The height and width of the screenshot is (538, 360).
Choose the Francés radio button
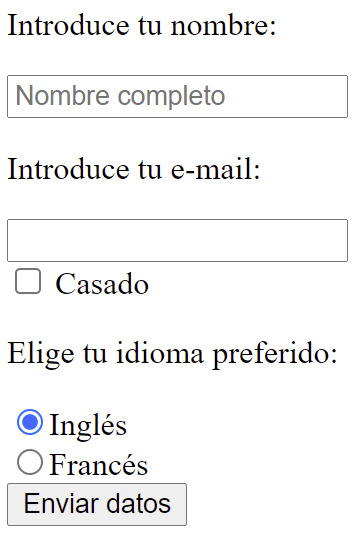coord(30,462)
